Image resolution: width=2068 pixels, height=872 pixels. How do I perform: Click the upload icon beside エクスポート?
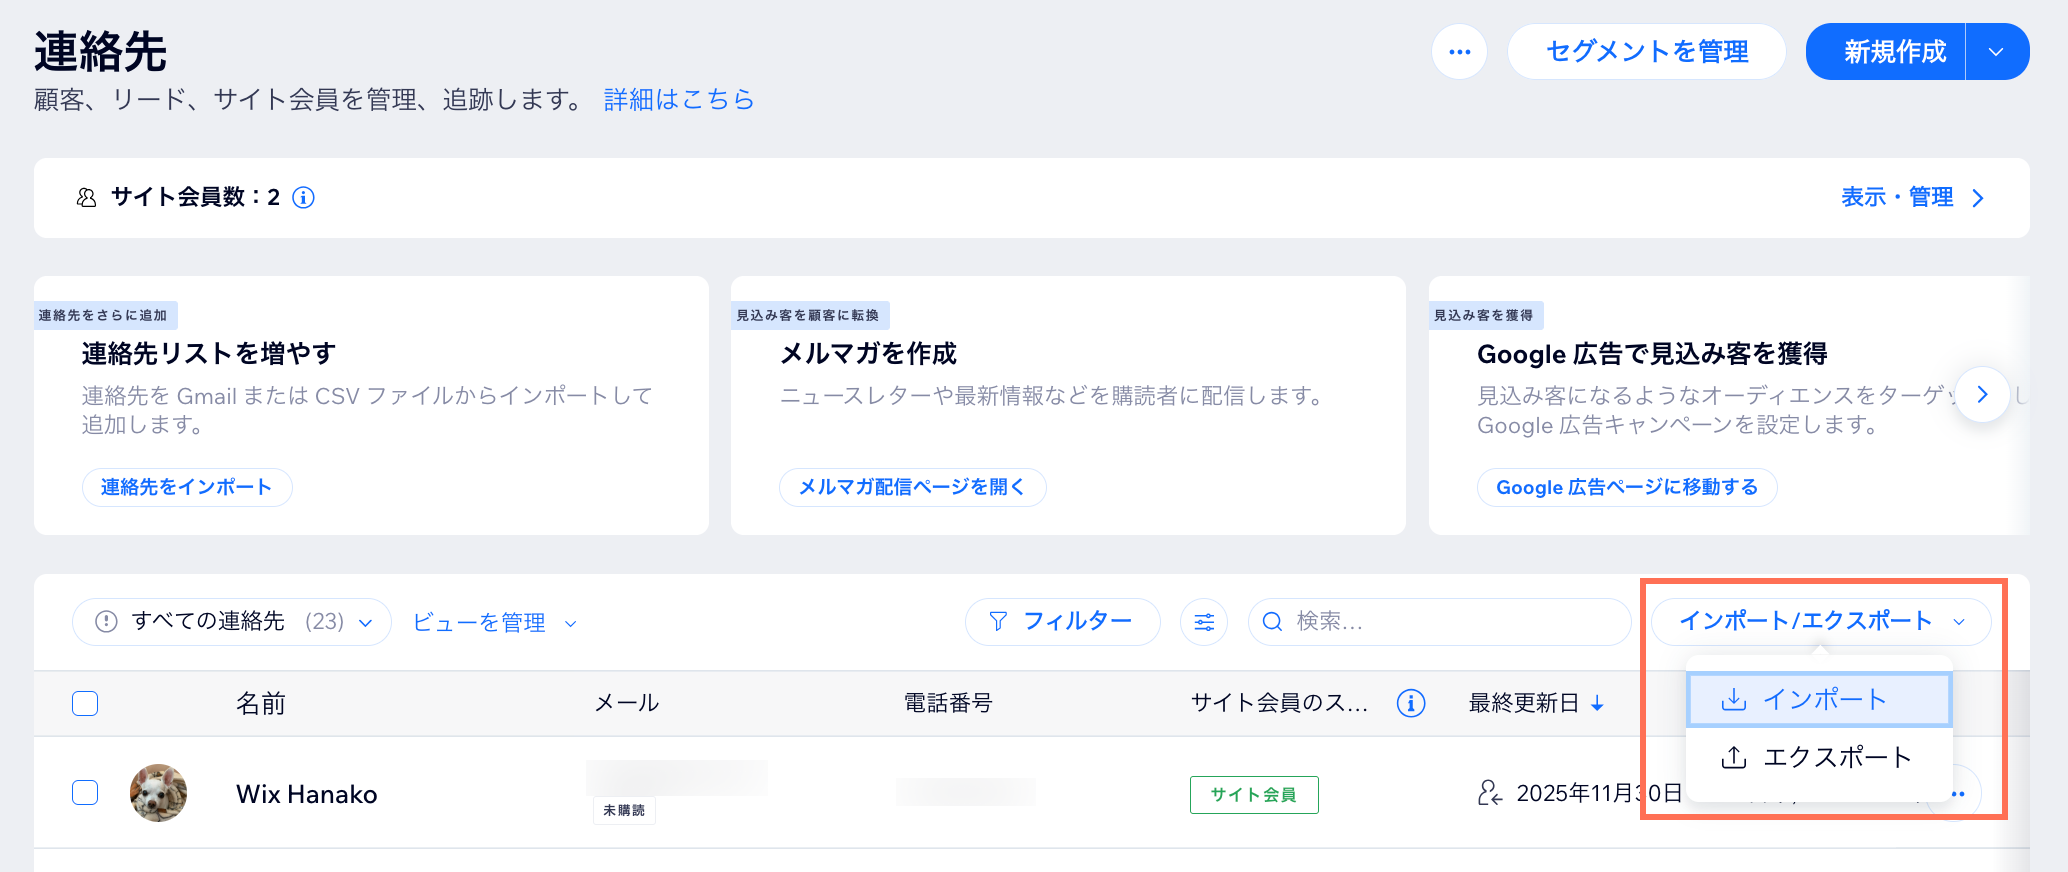[1734, 757]
